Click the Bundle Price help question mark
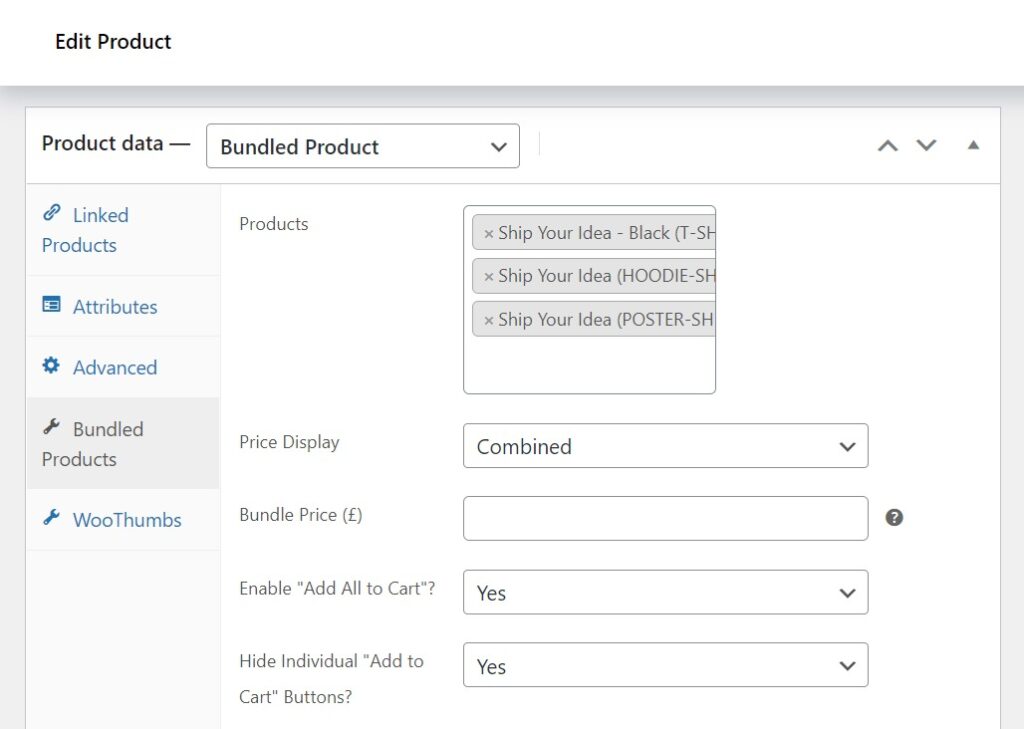The width and height of the screenshot is (1024, 729). coord(895,517)
